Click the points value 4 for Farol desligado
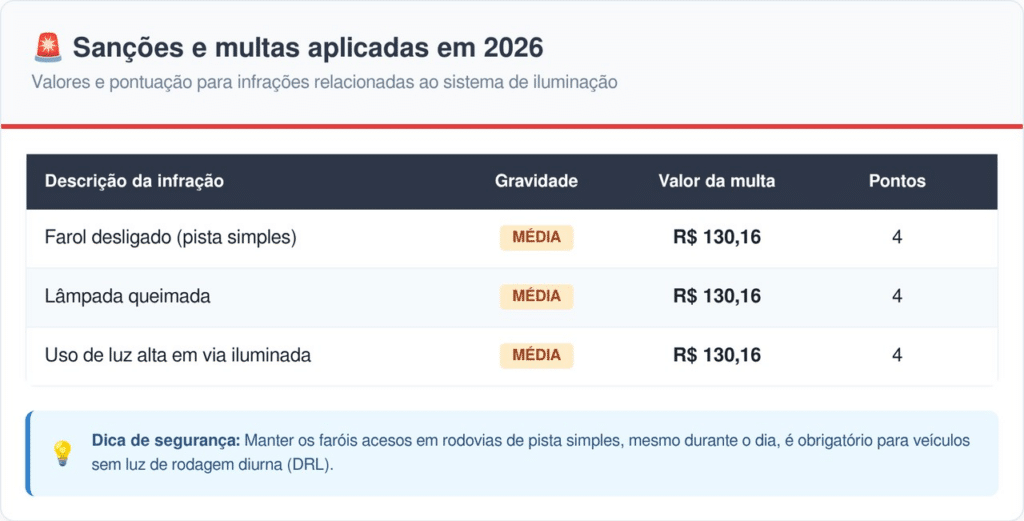Screen dimensions: 1024x521 click(x=897, y=237)
